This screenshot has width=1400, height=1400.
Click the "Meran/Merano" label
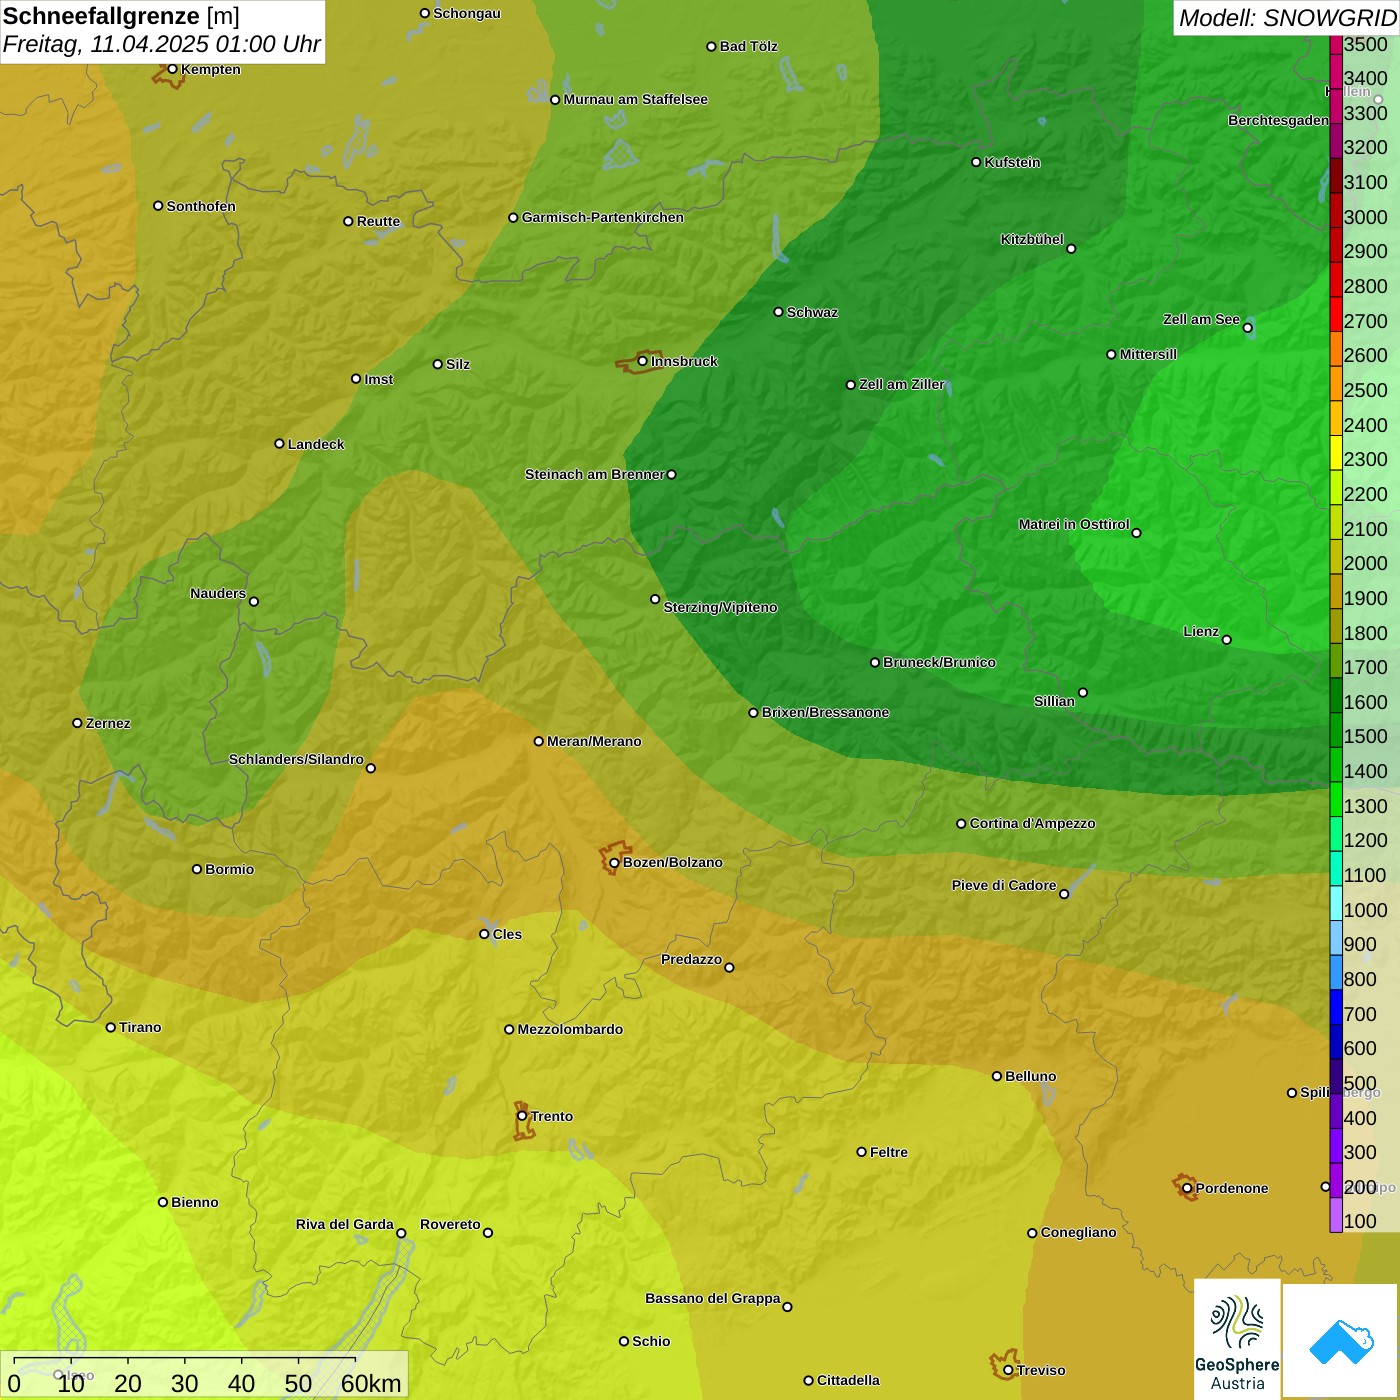click(x=594, y=741)
